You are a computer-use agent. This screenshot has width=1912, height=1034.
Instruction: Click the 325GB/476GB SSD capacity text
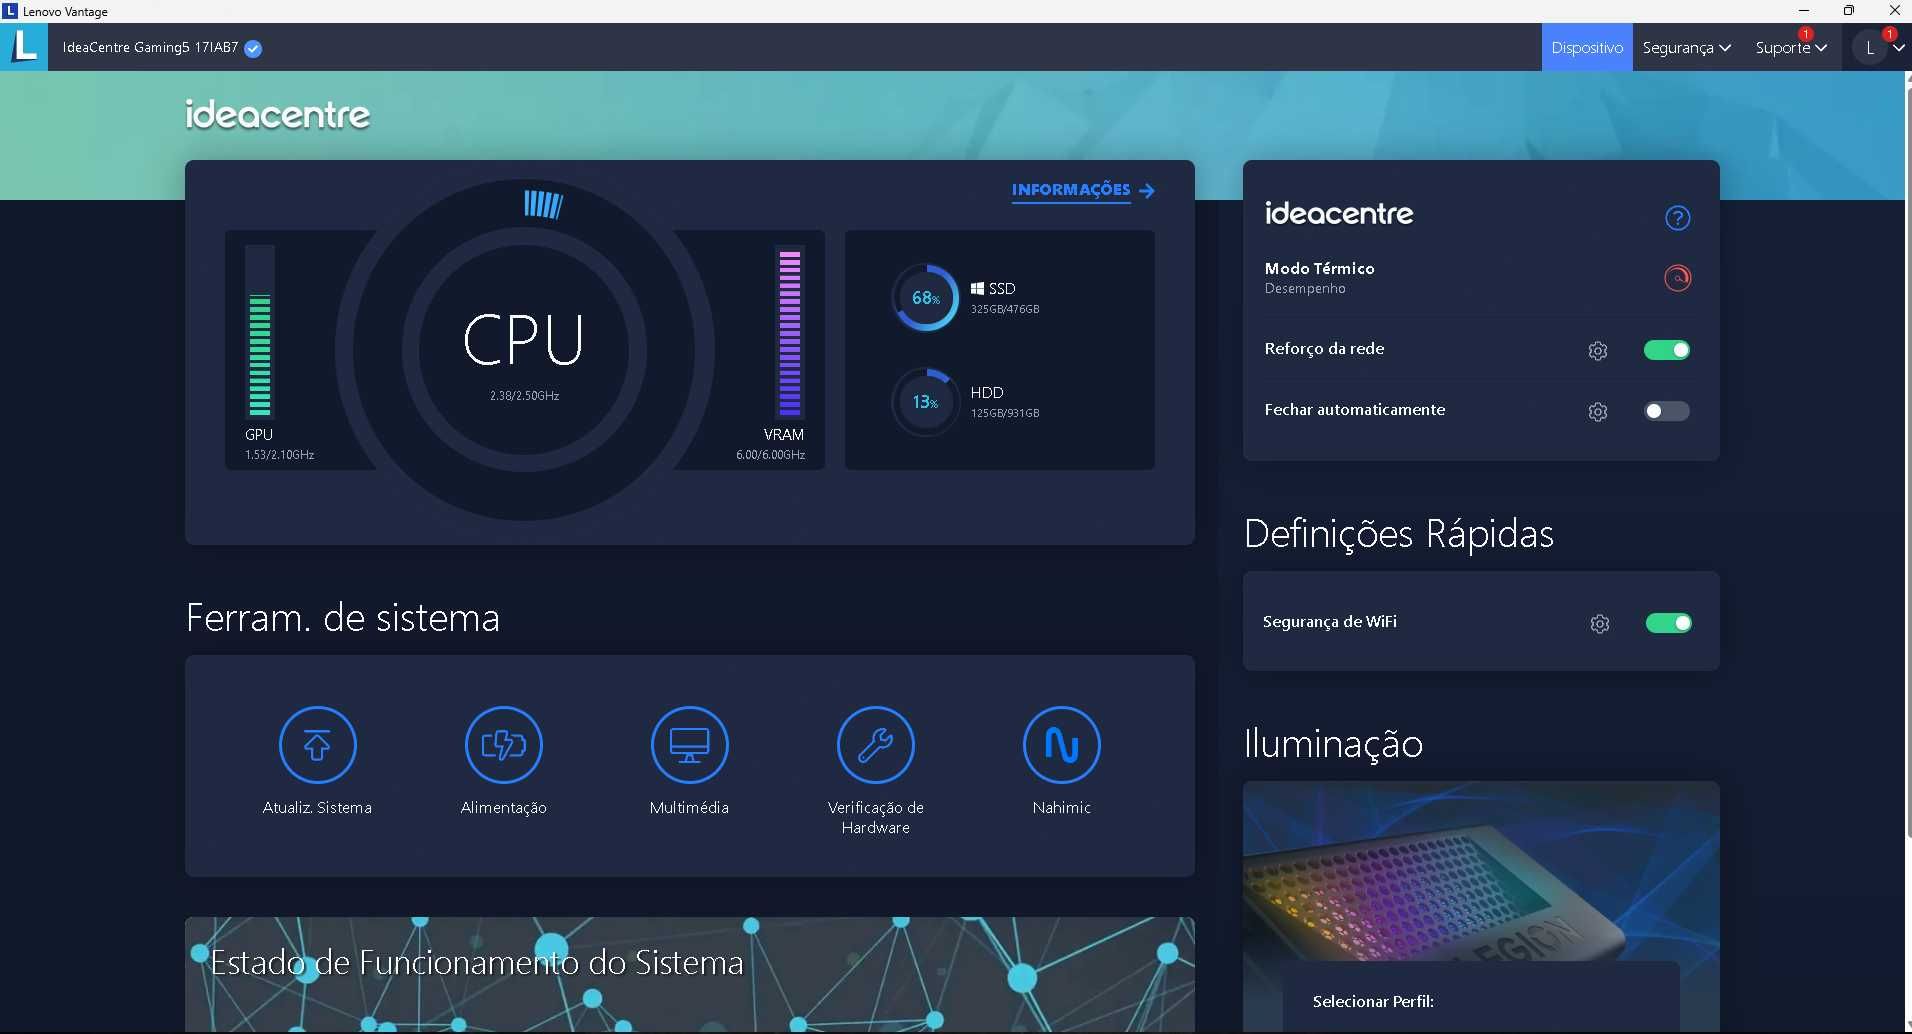[x=1005, y=309]
